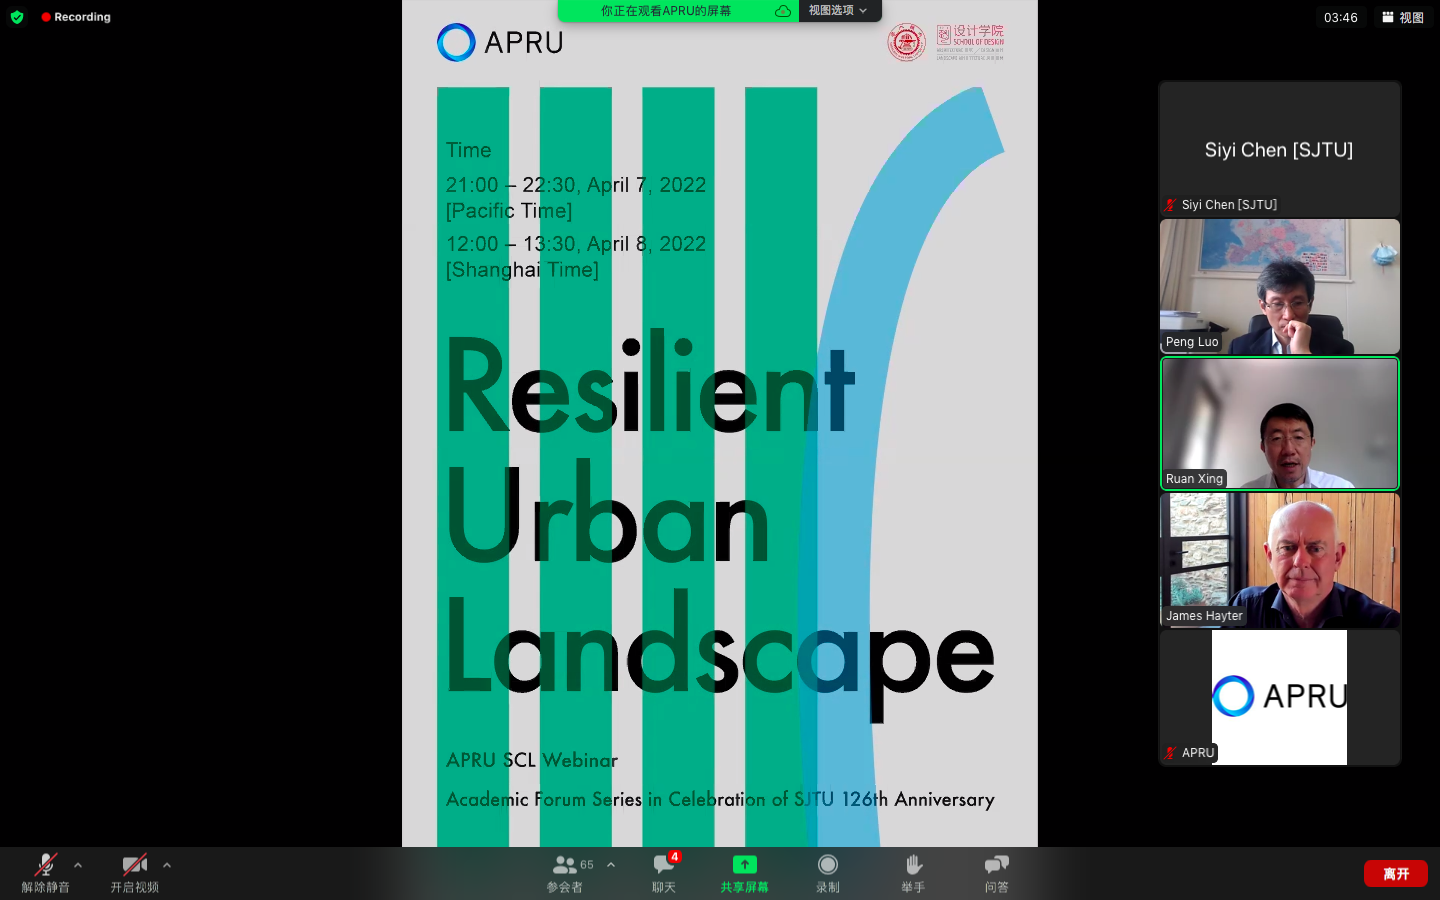Viewport: 1440px width, 900px height.
Task: Click the "[Pacific Time]" text on the slide
Action: [x=509, y=211]
